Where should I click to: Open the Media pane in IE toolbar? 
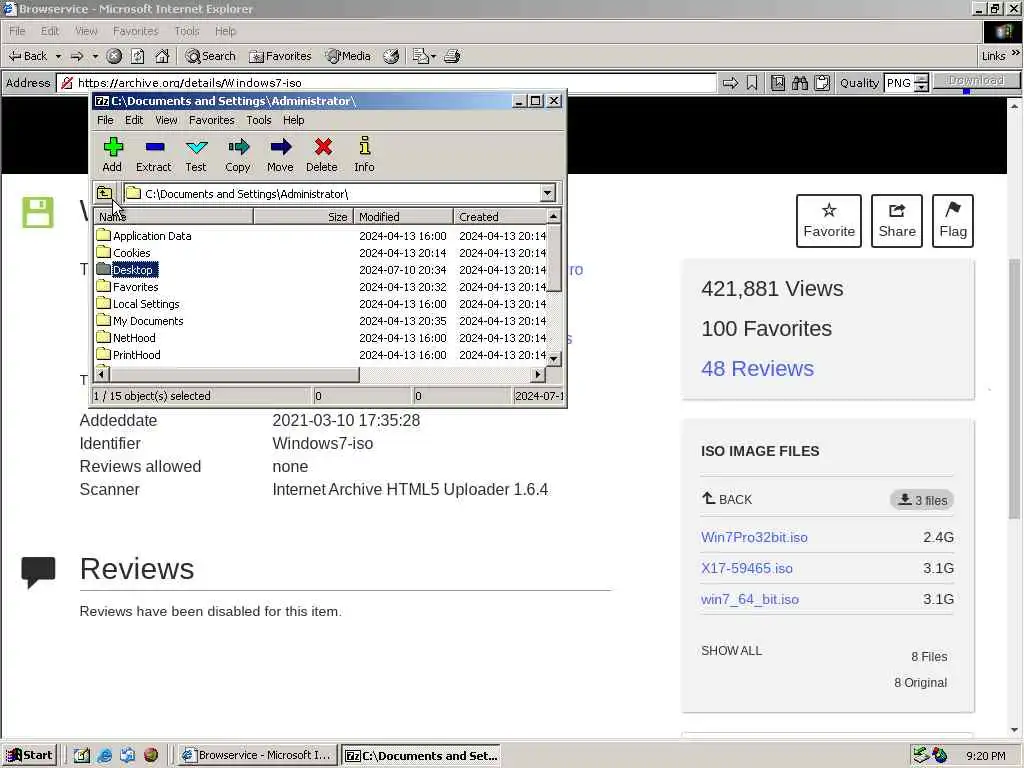pyautogui.click(x=348, y=56)
